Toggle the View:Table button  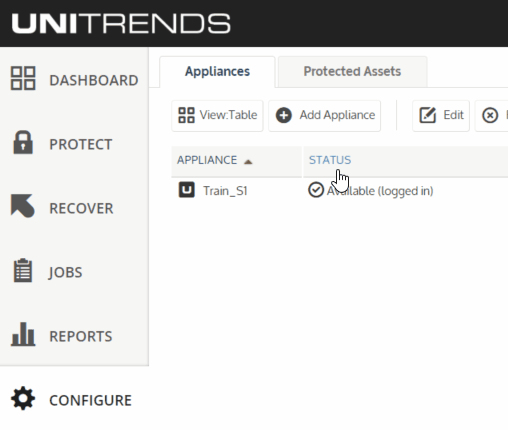coord(217,116)
